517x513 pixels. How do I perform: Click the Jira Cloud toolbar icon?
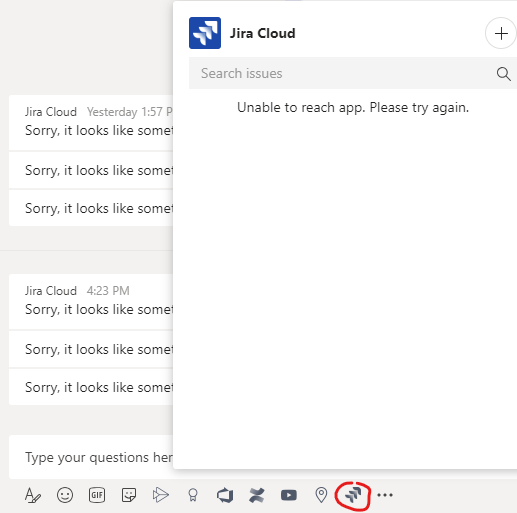(x=353, y=495)
